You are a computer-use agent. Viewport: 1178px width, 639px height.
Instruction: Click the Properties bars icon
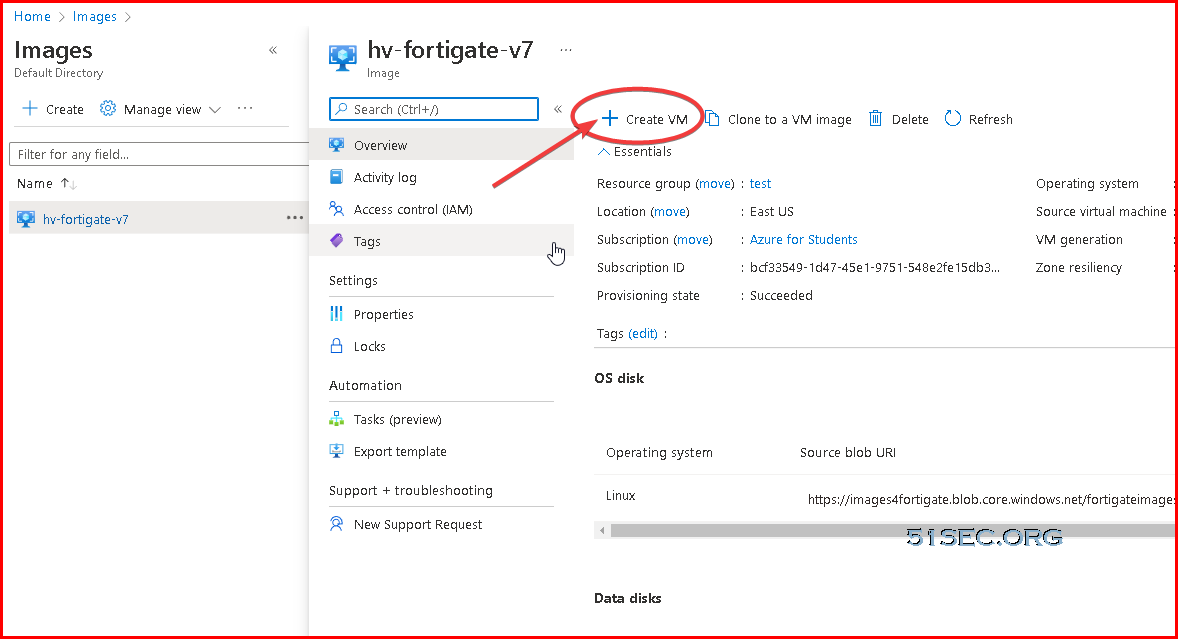[x=337, y=314]
